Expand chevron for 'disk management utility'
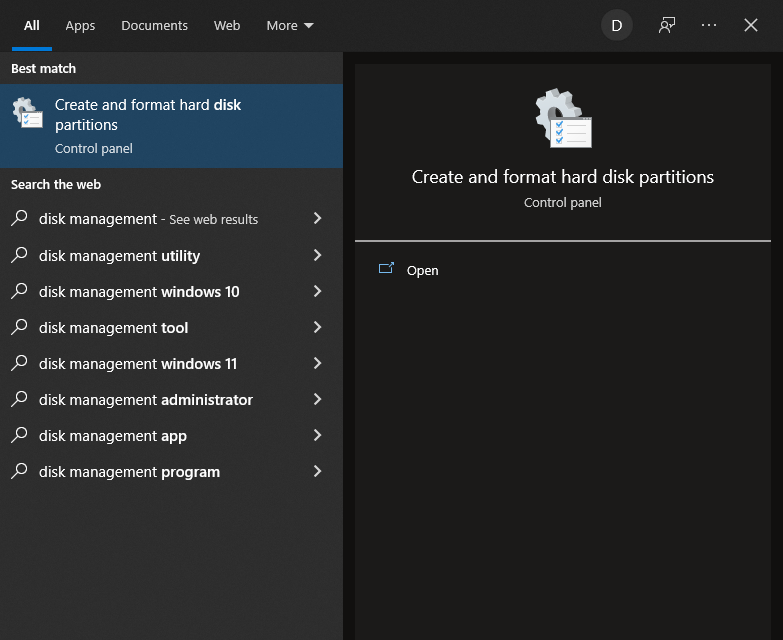This screenshot has width=783, height=640. point(318,255)
